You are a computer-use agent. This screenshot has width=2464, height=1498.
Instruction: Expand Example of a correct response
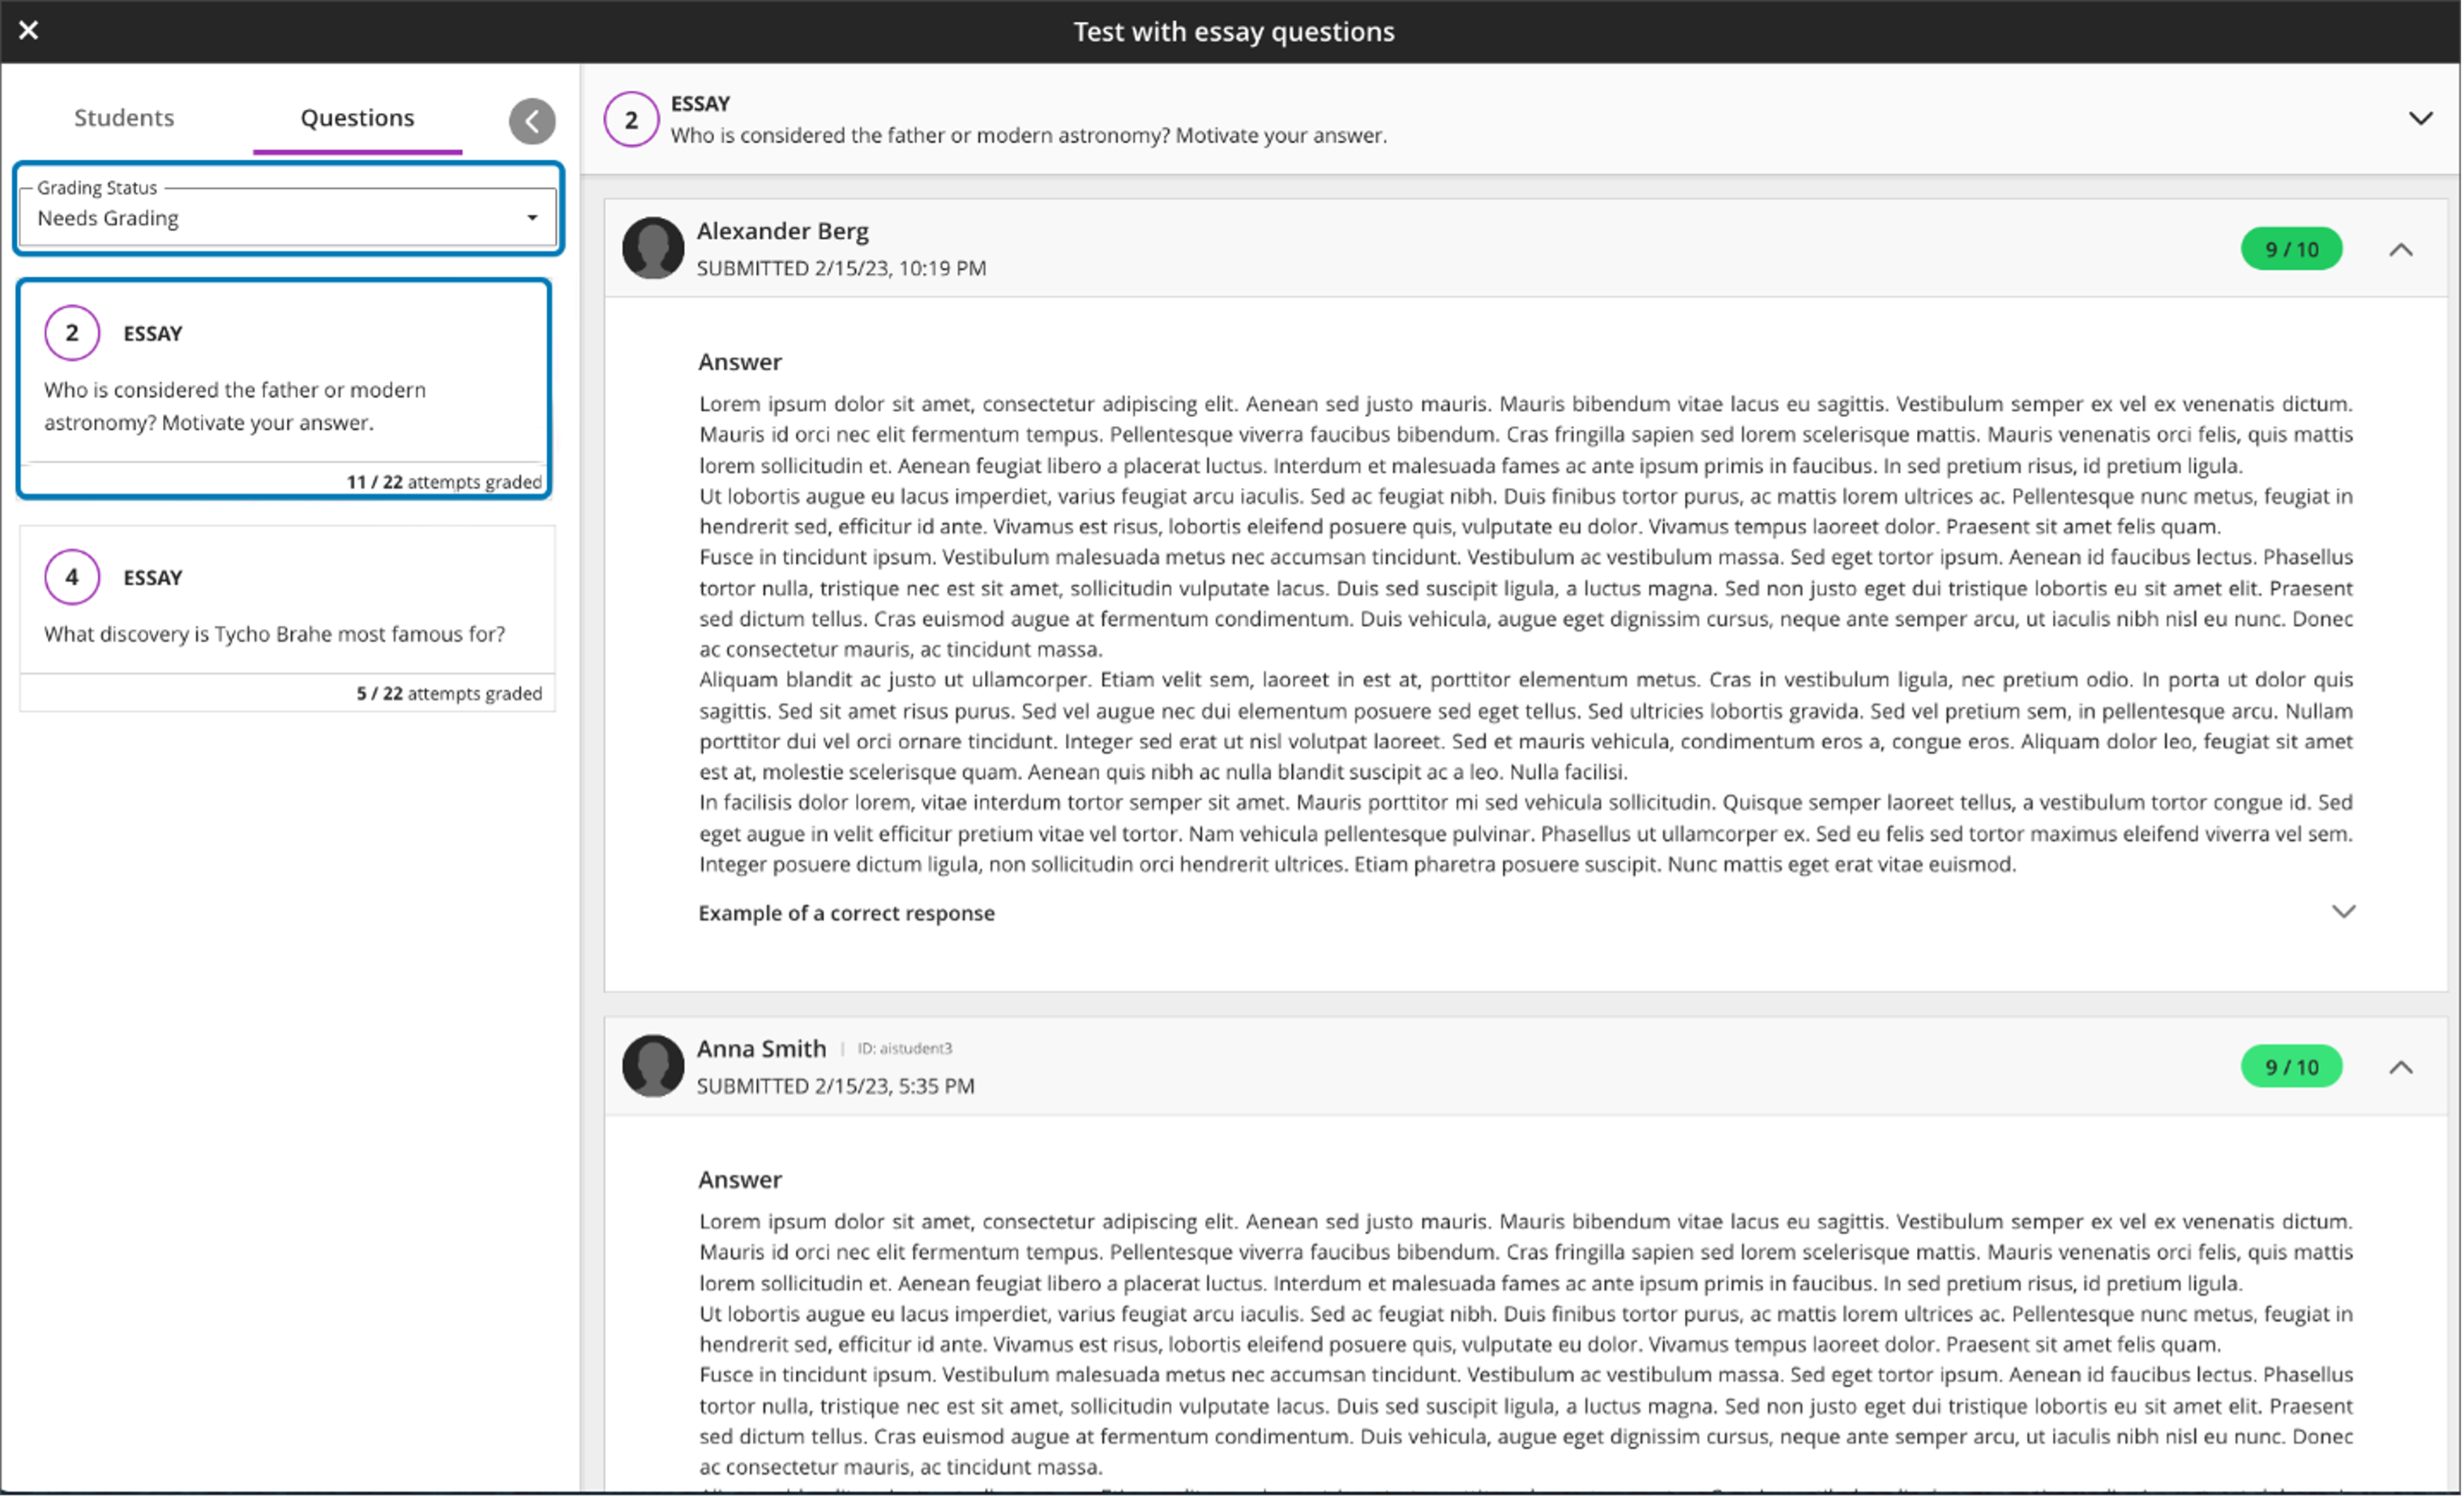click(2344, 910)
